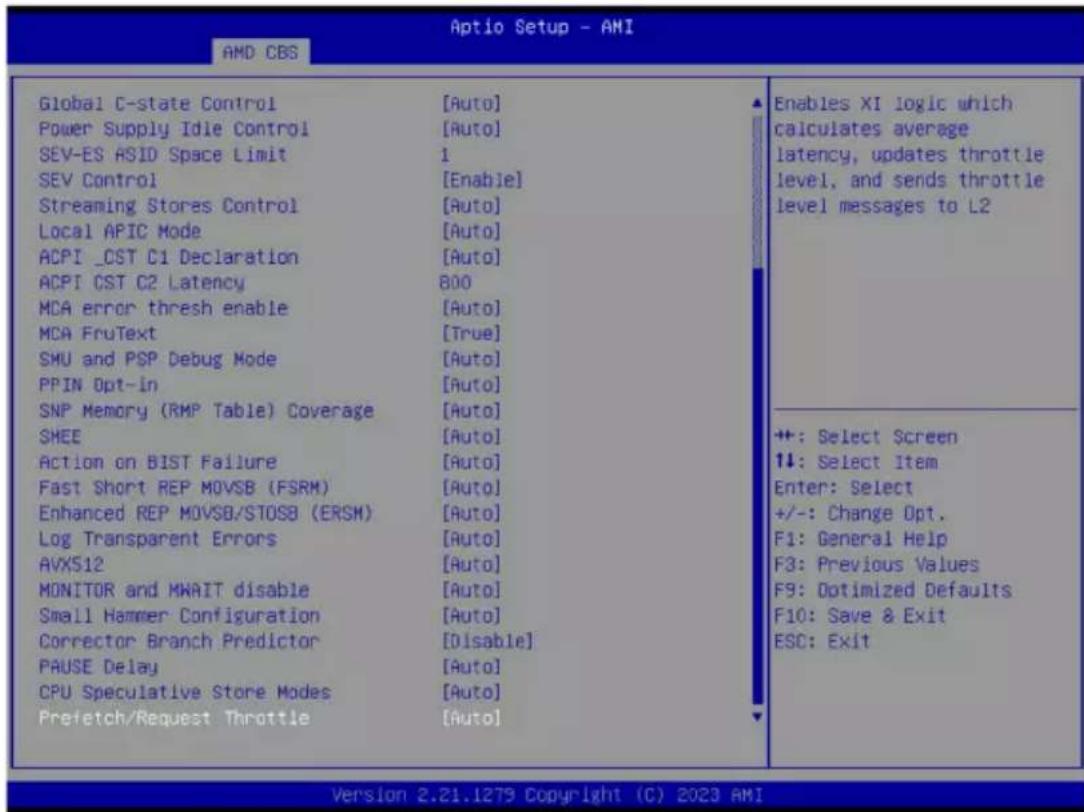Change MCA FruText [True] option

coord(471,334)
